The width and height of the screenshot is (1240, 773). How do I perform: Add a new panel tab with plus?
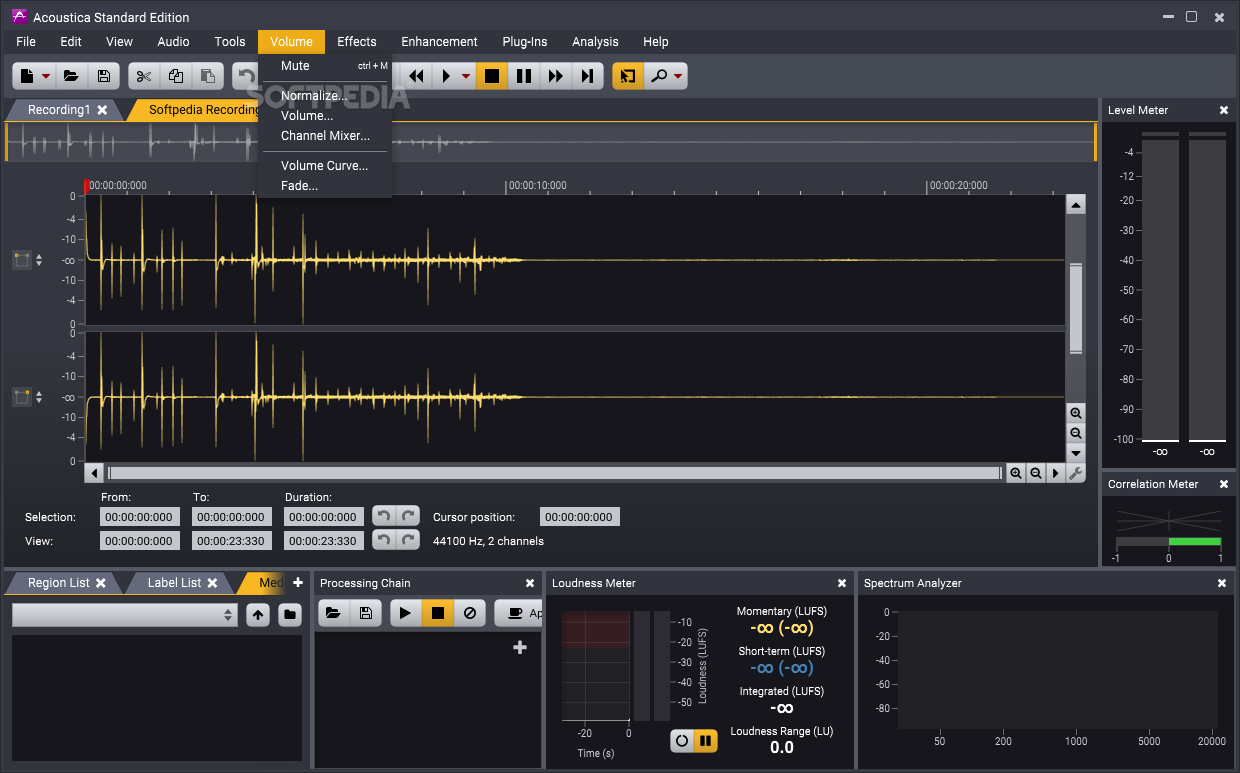297,582
